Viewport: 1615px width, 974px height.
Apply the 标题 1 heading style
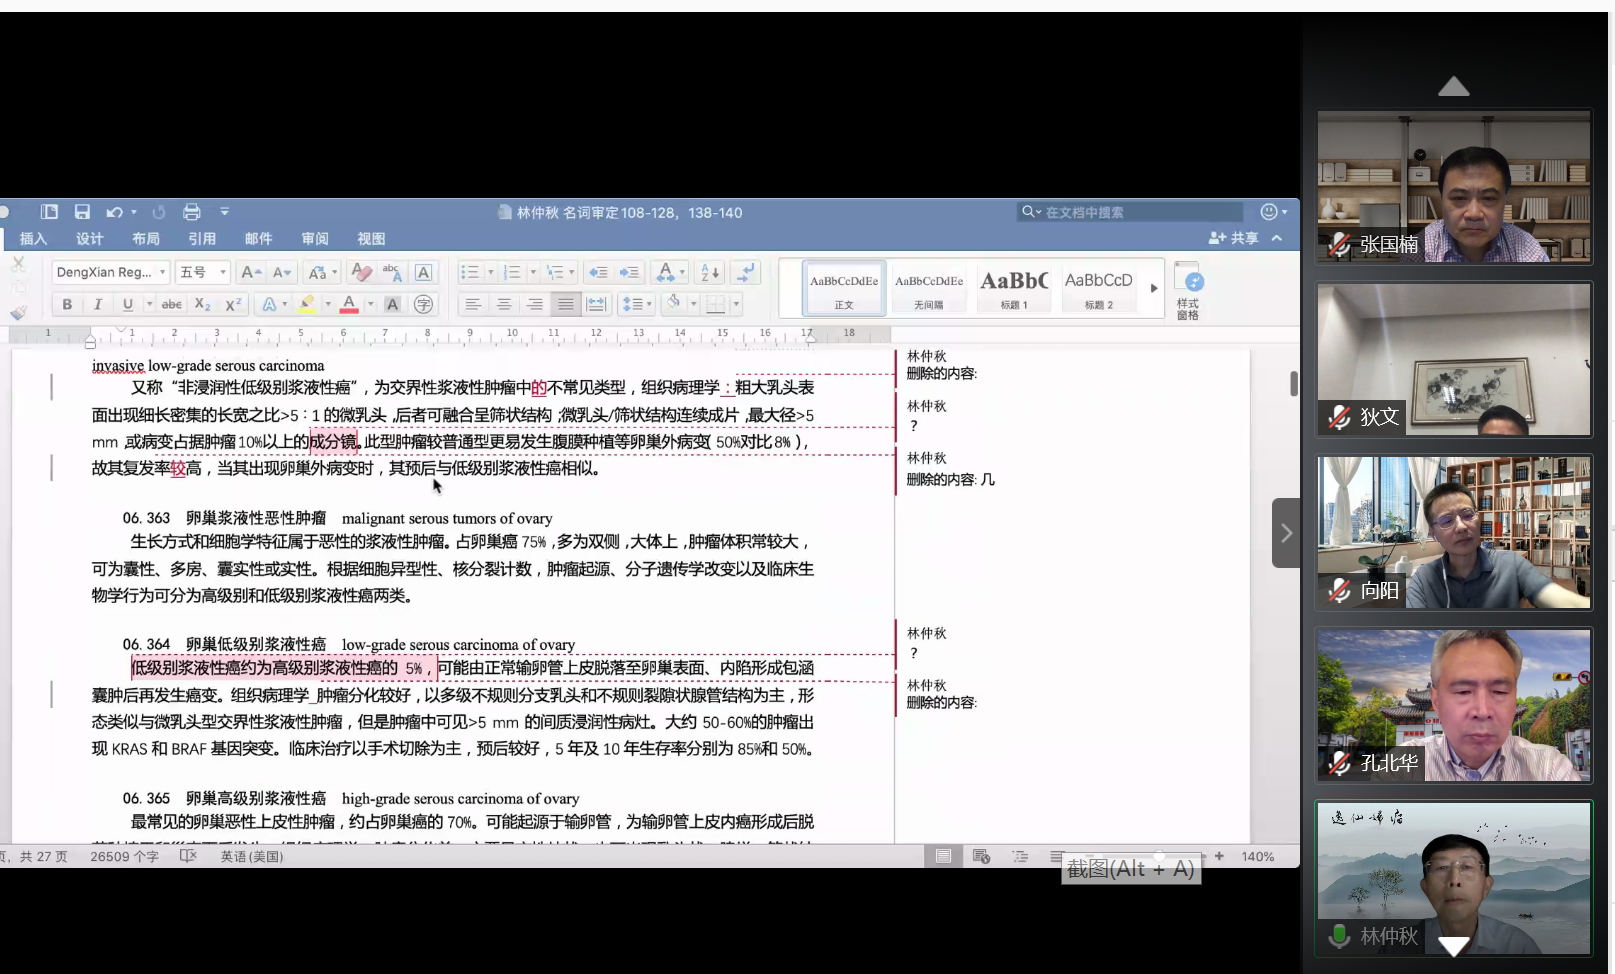click(x=1014, y=288)
